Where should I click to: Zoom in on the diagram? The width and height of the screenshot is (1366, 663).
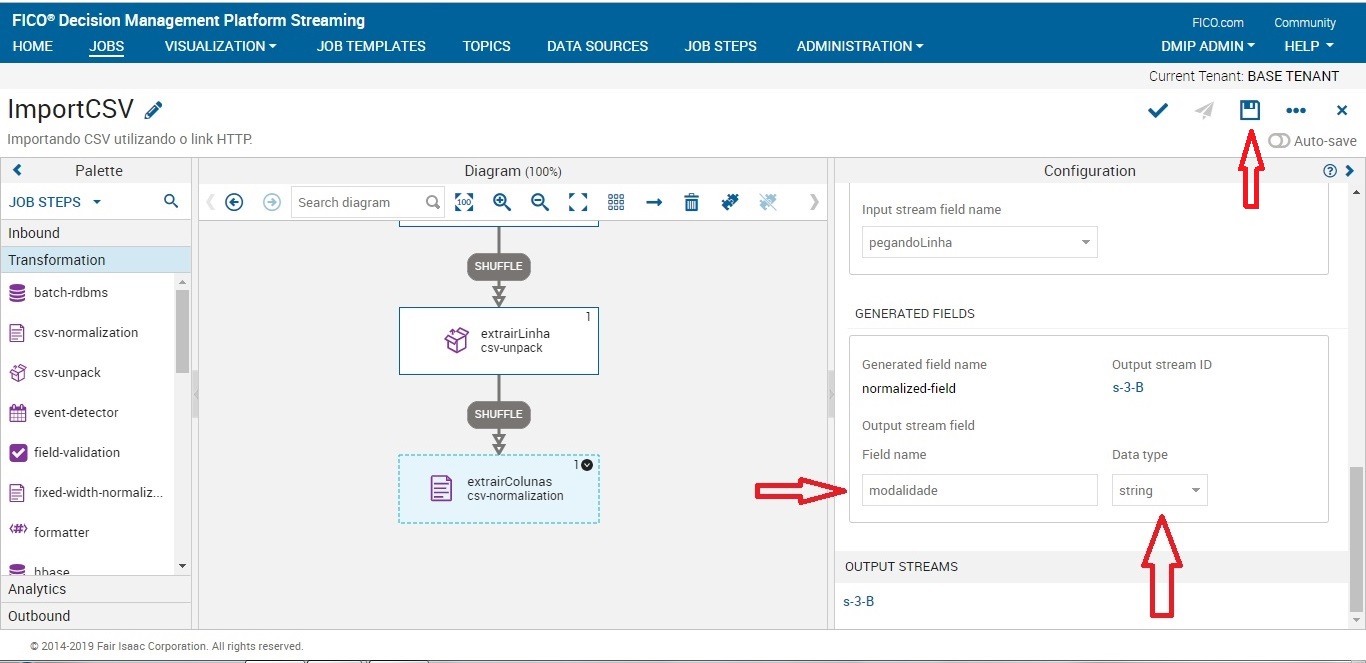502,202
